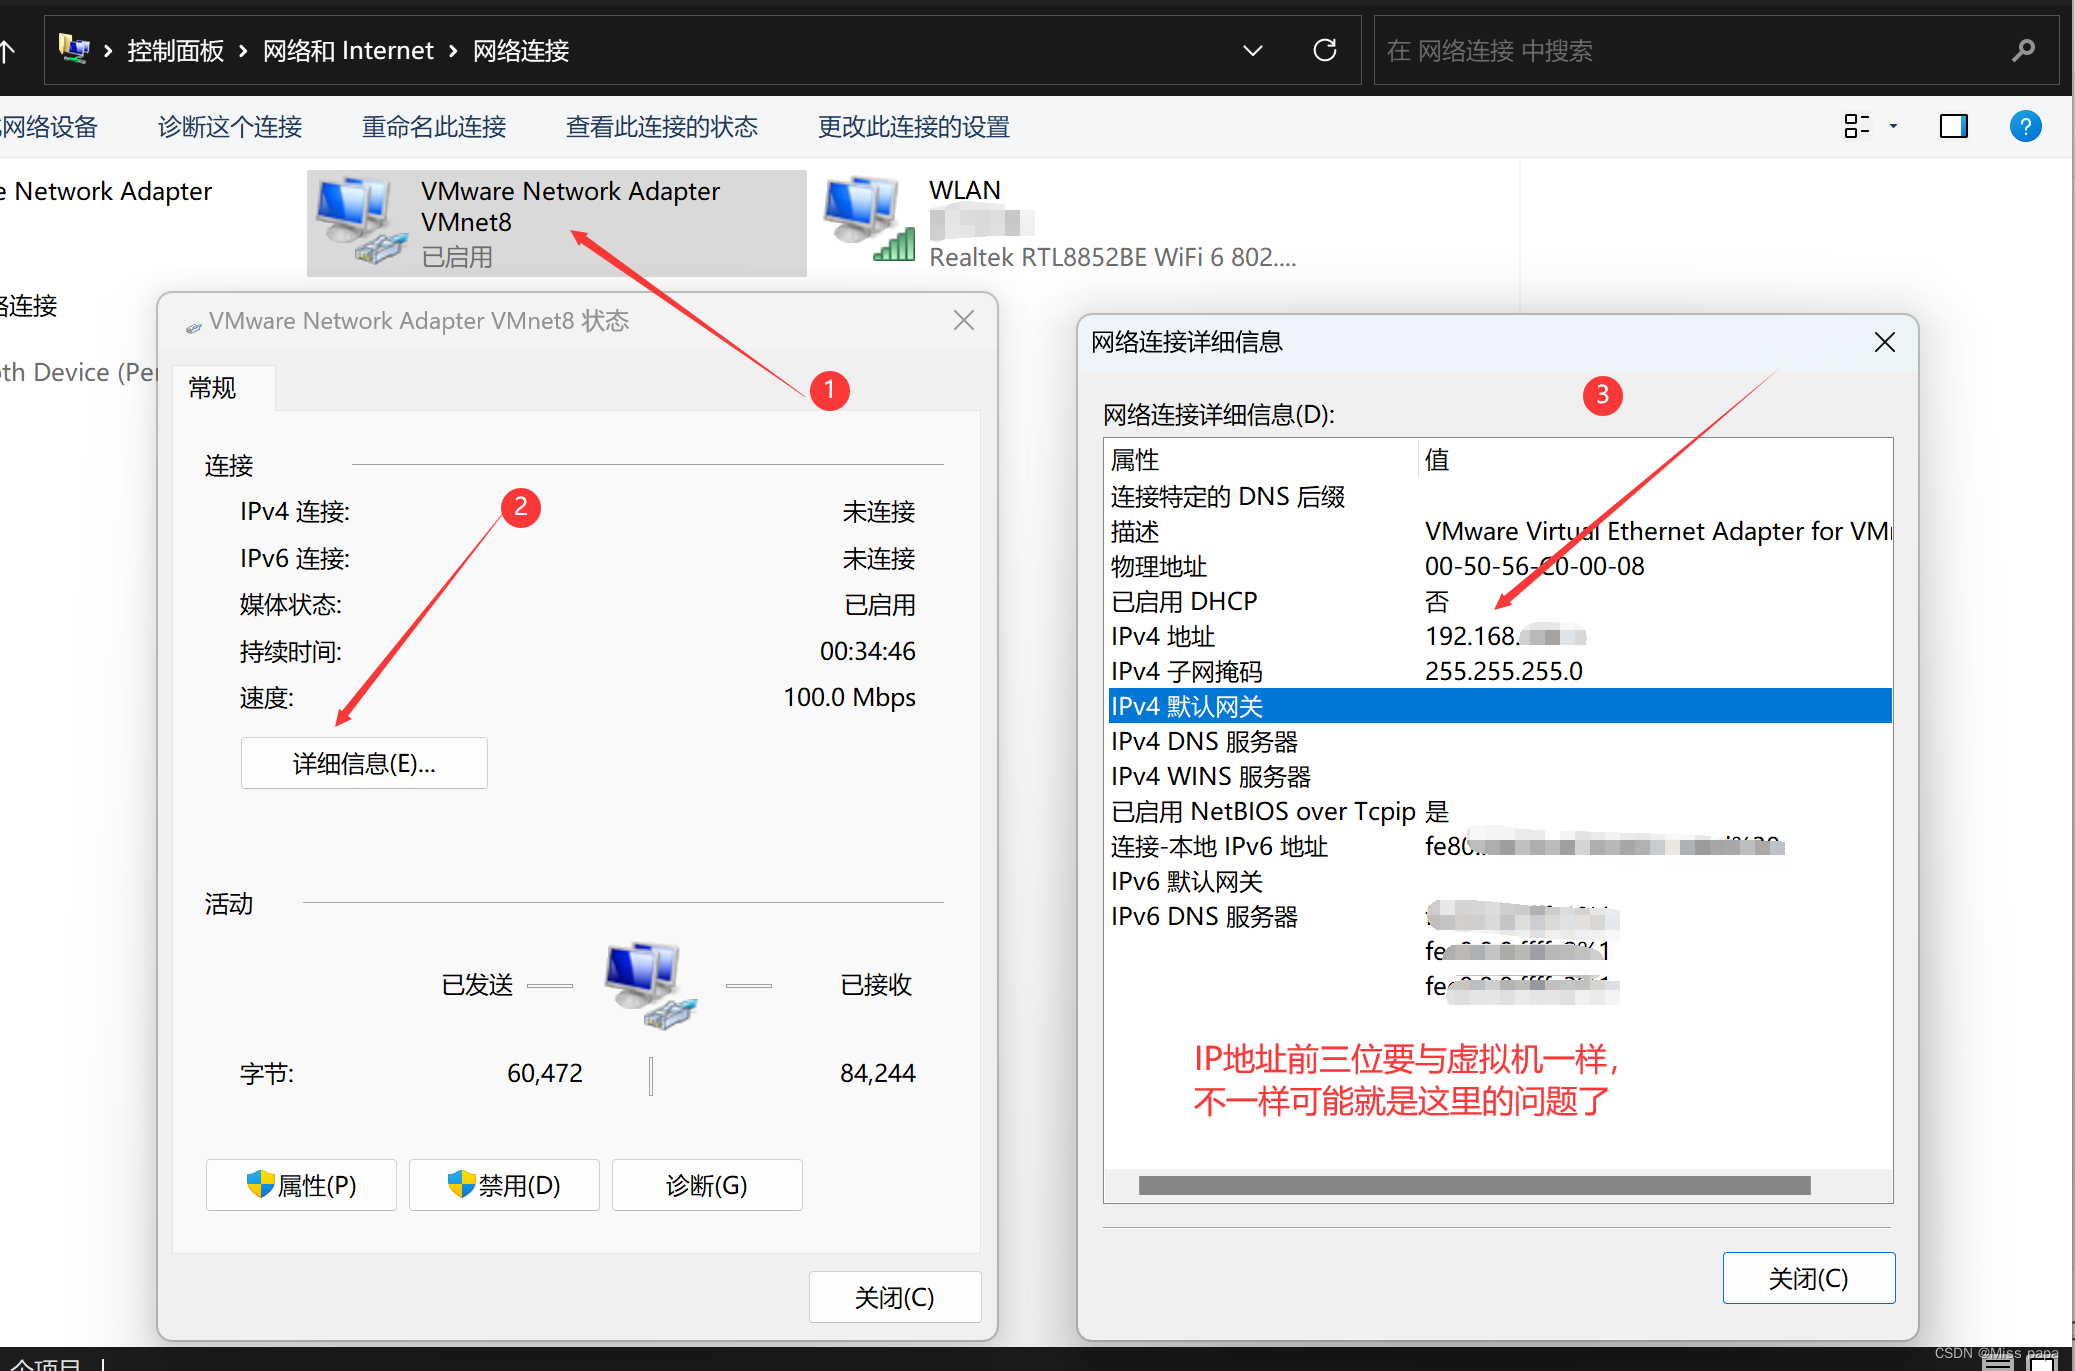
Task: Click 重命名此连接 in the toolbar
Action: [433, 127]
